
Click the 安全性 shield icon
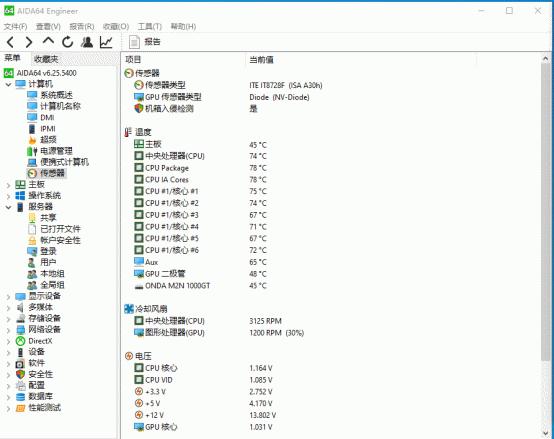(20, 374)
